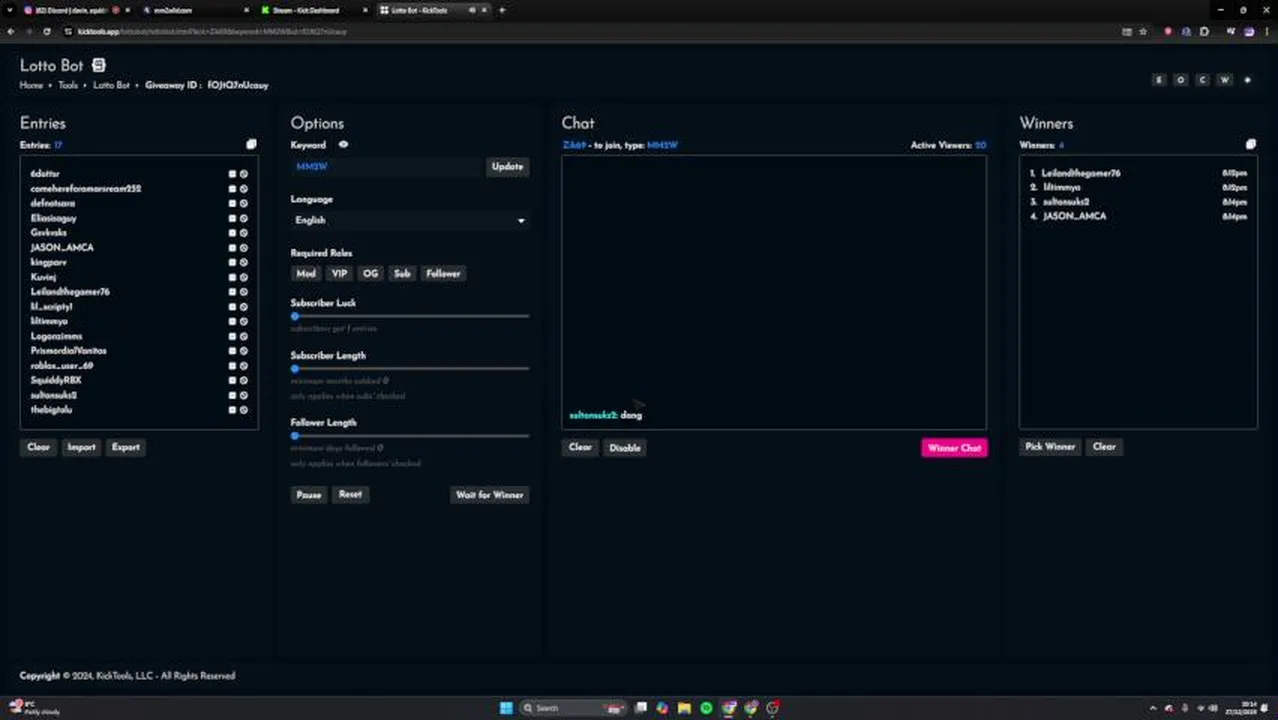
Task: Open Tools in the breadcrumb
Action: (68, 86)
